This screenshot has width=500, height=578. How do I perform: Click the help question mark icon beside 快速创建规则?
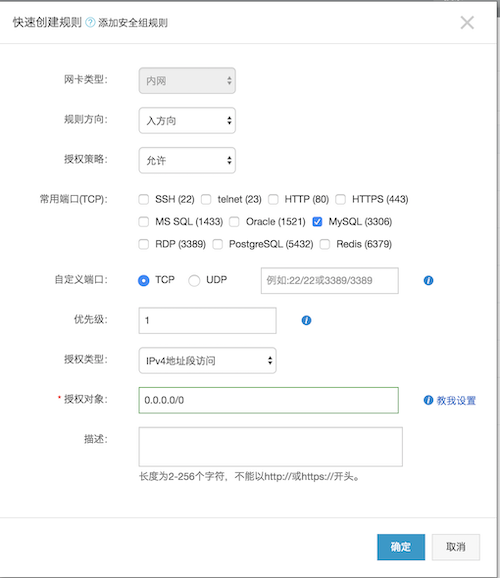[90, 22]
